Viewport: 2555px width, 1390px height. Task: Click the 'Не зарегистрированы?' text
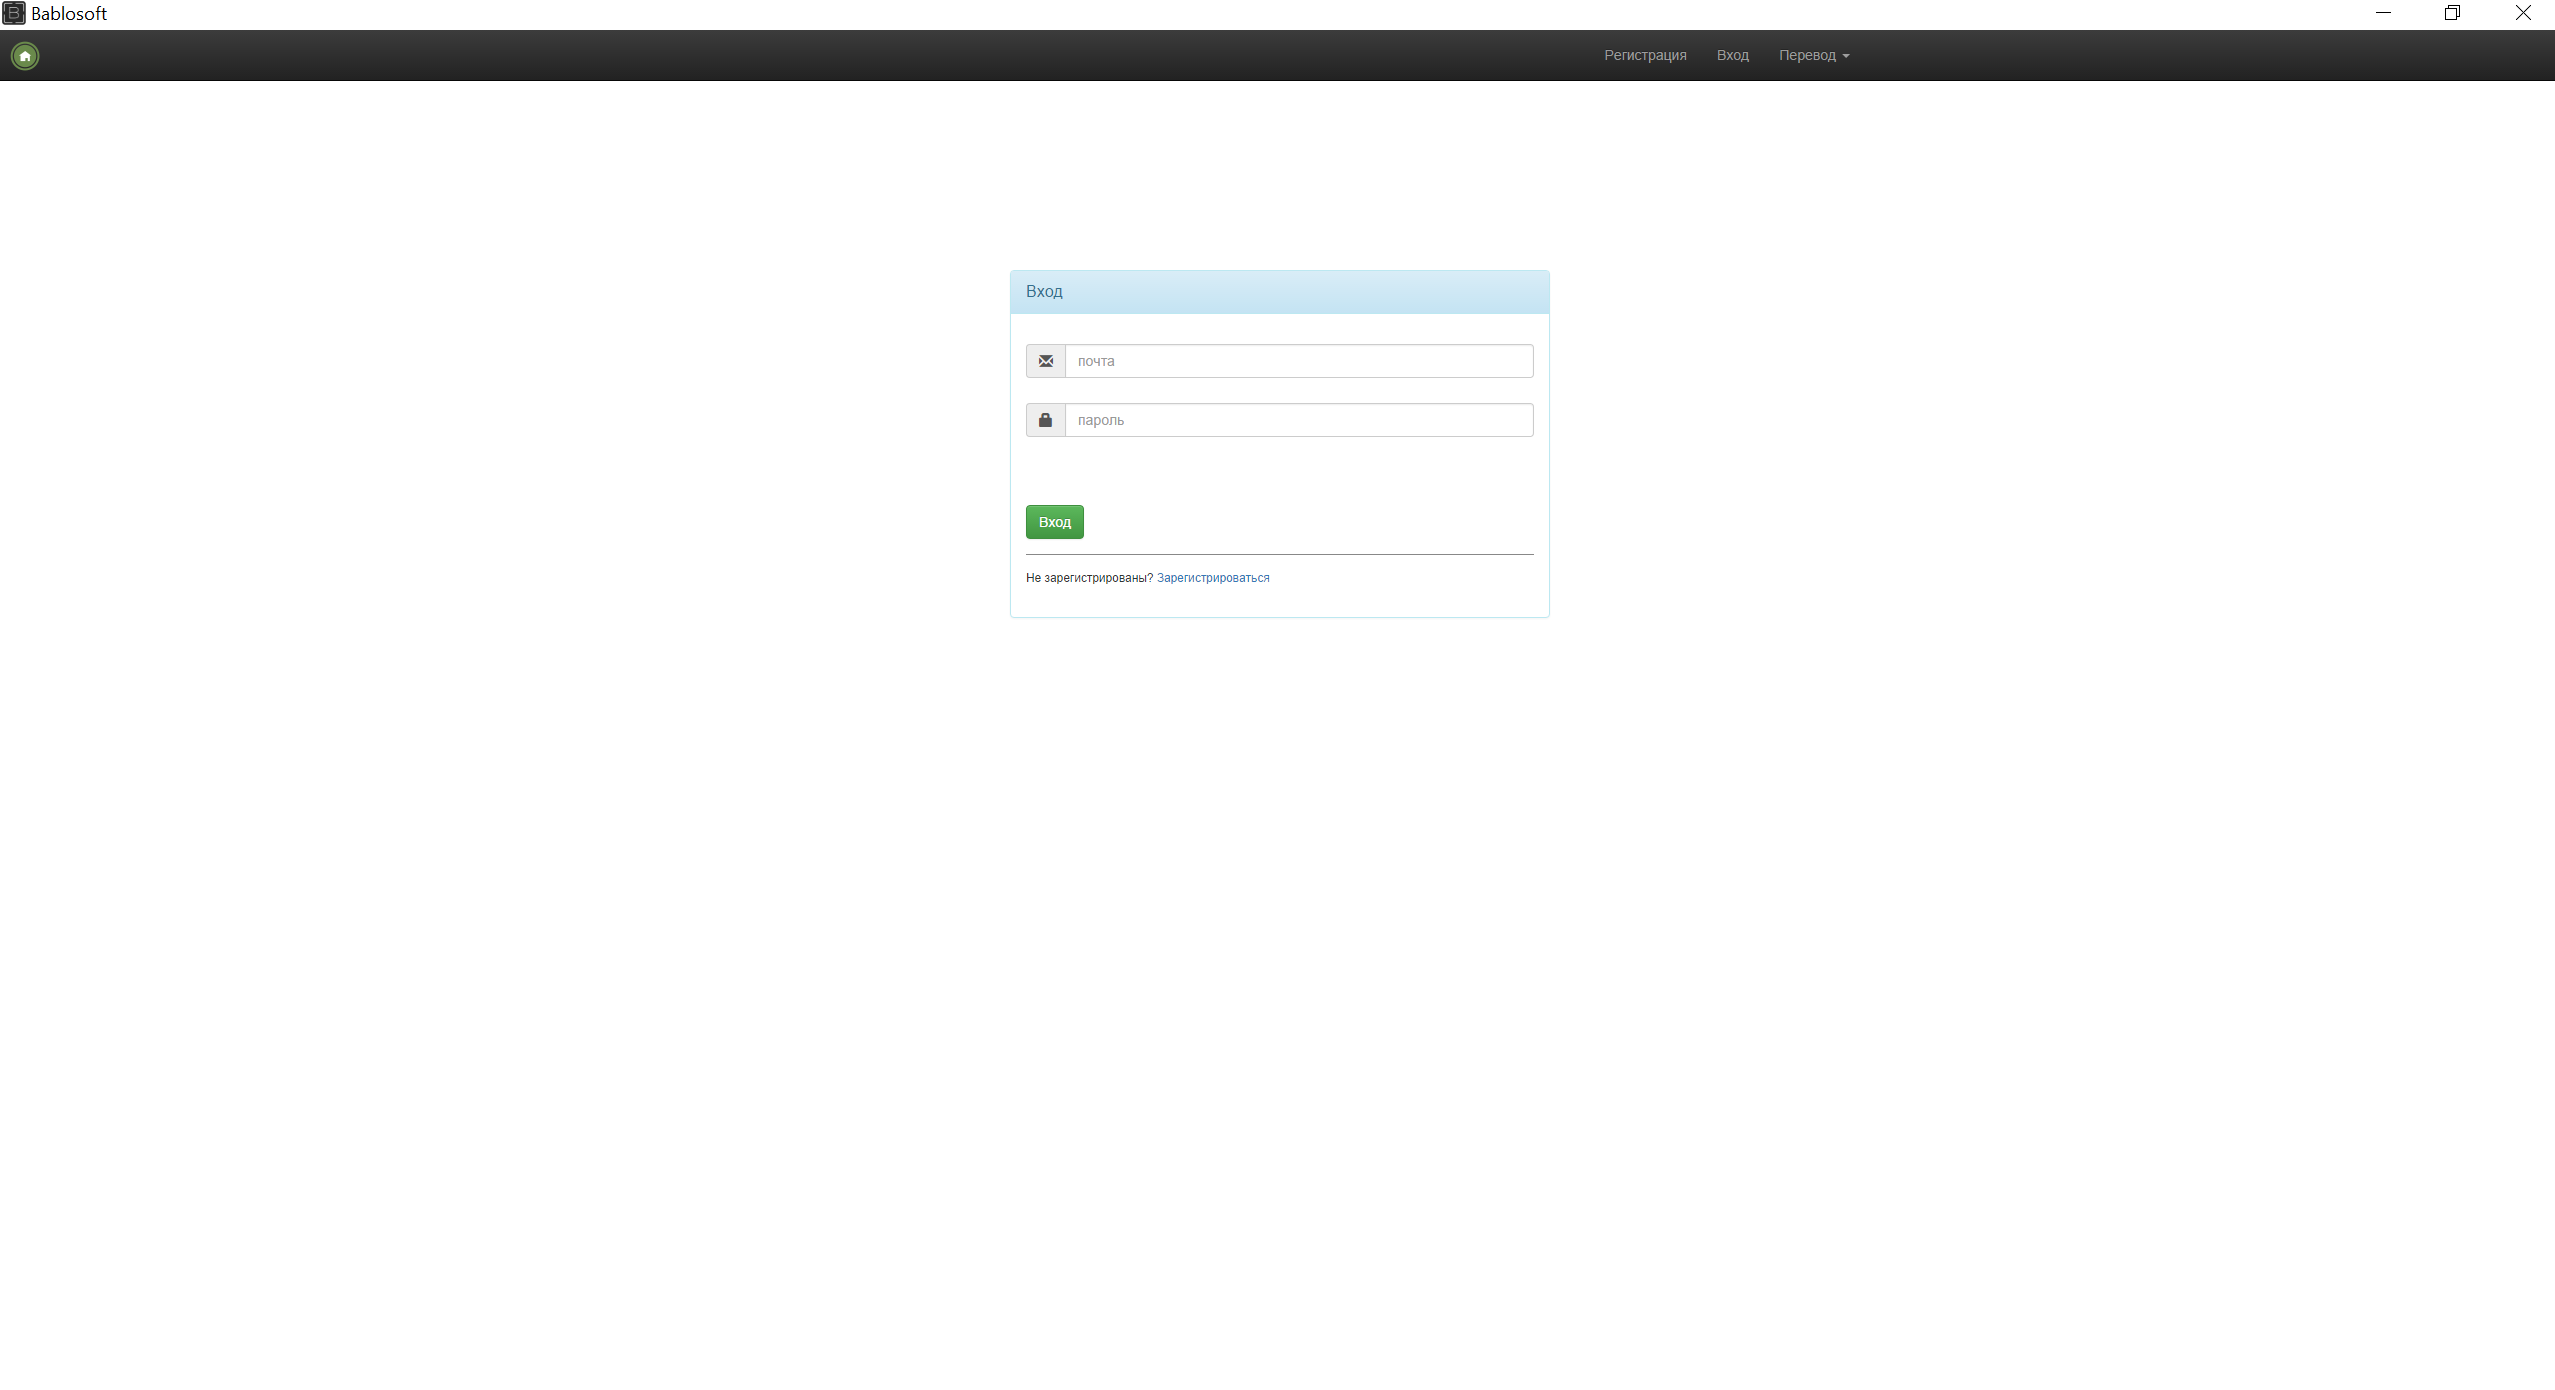pyautogui.click(x=1089, y=578)
